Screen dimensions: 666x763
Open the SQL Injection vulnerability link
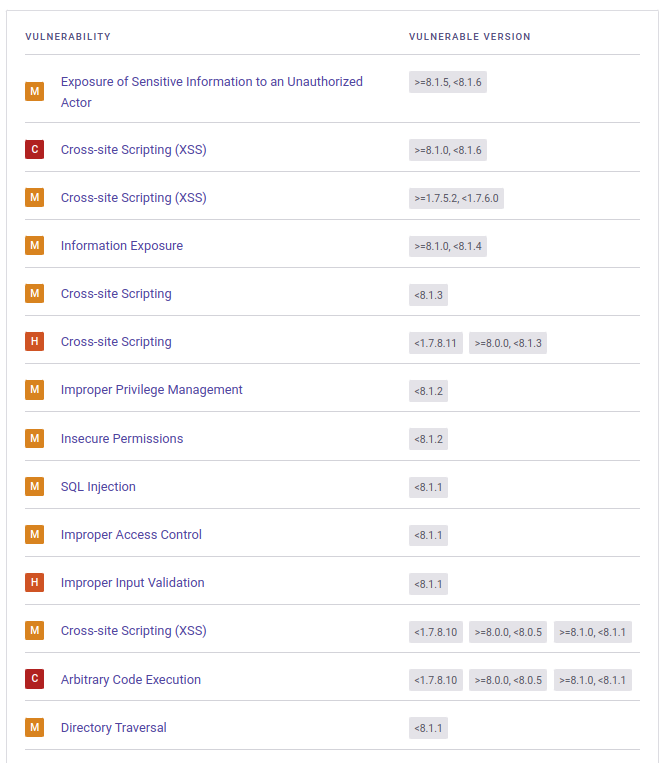tap(98, 487)
